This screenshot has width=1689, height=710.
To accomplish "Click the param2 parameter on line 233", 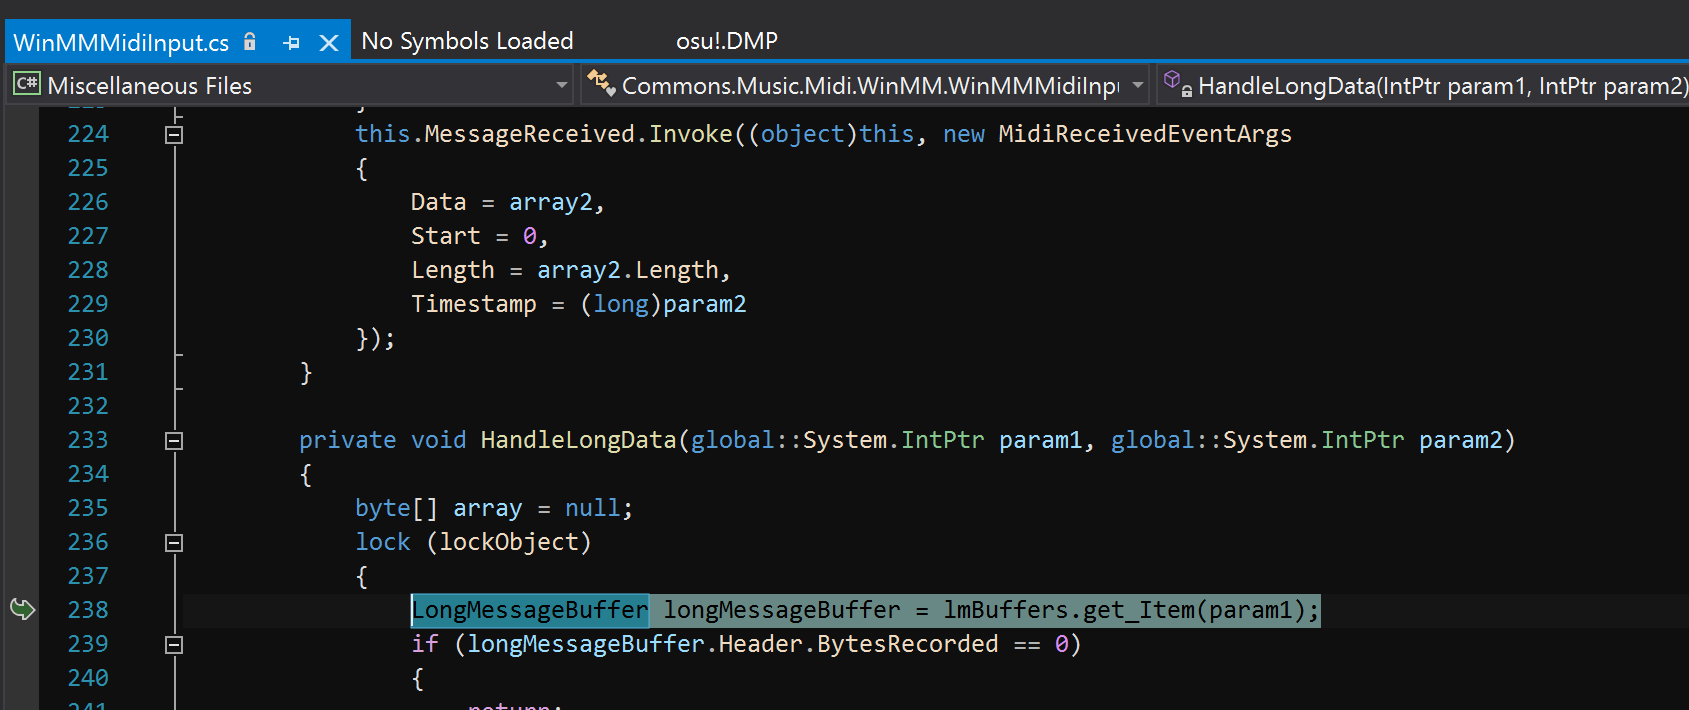I will [1460, 440].
